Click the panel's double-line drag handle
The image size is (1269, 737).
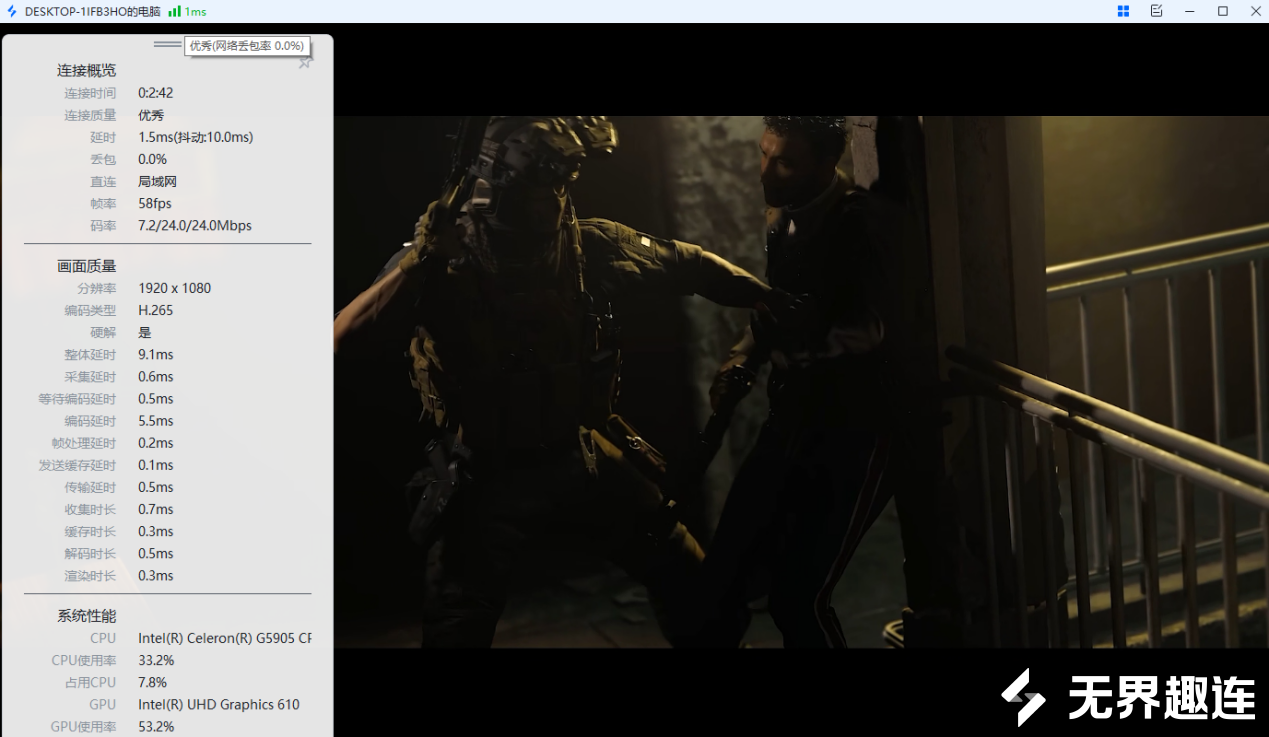(168, 44)
